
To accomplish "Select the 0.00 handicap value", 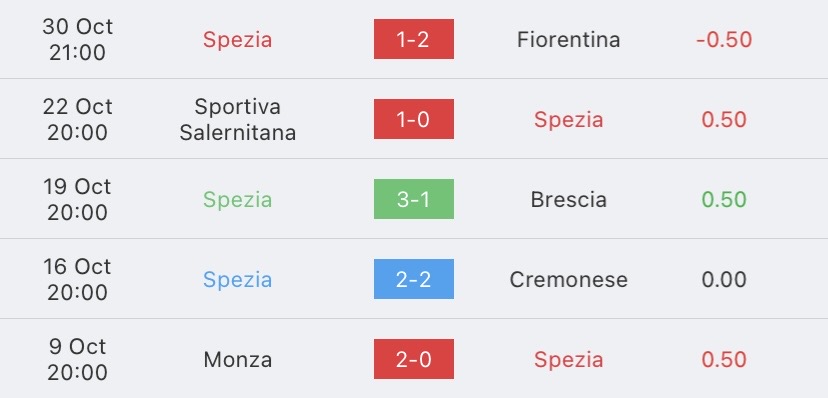I will pyautogui.click(x=724, y=279).
